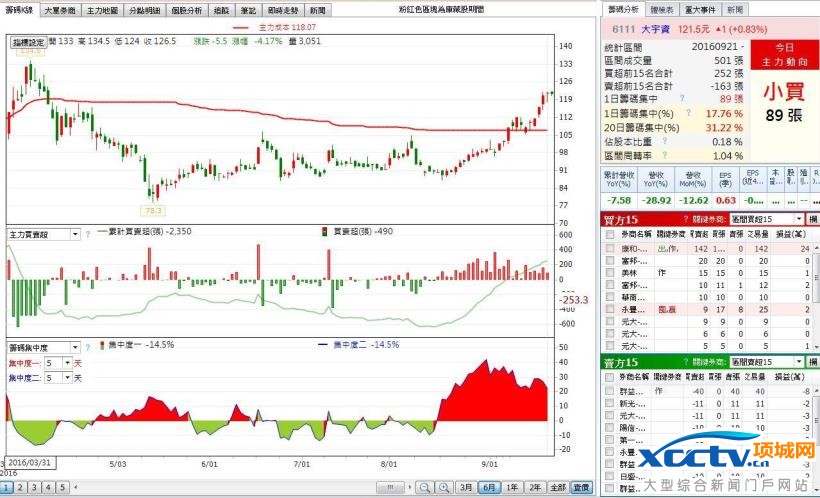This screenshot has height=498, width=820.
Task: Switch to the 主力地圖 tab
Action: tap(100, 9)
